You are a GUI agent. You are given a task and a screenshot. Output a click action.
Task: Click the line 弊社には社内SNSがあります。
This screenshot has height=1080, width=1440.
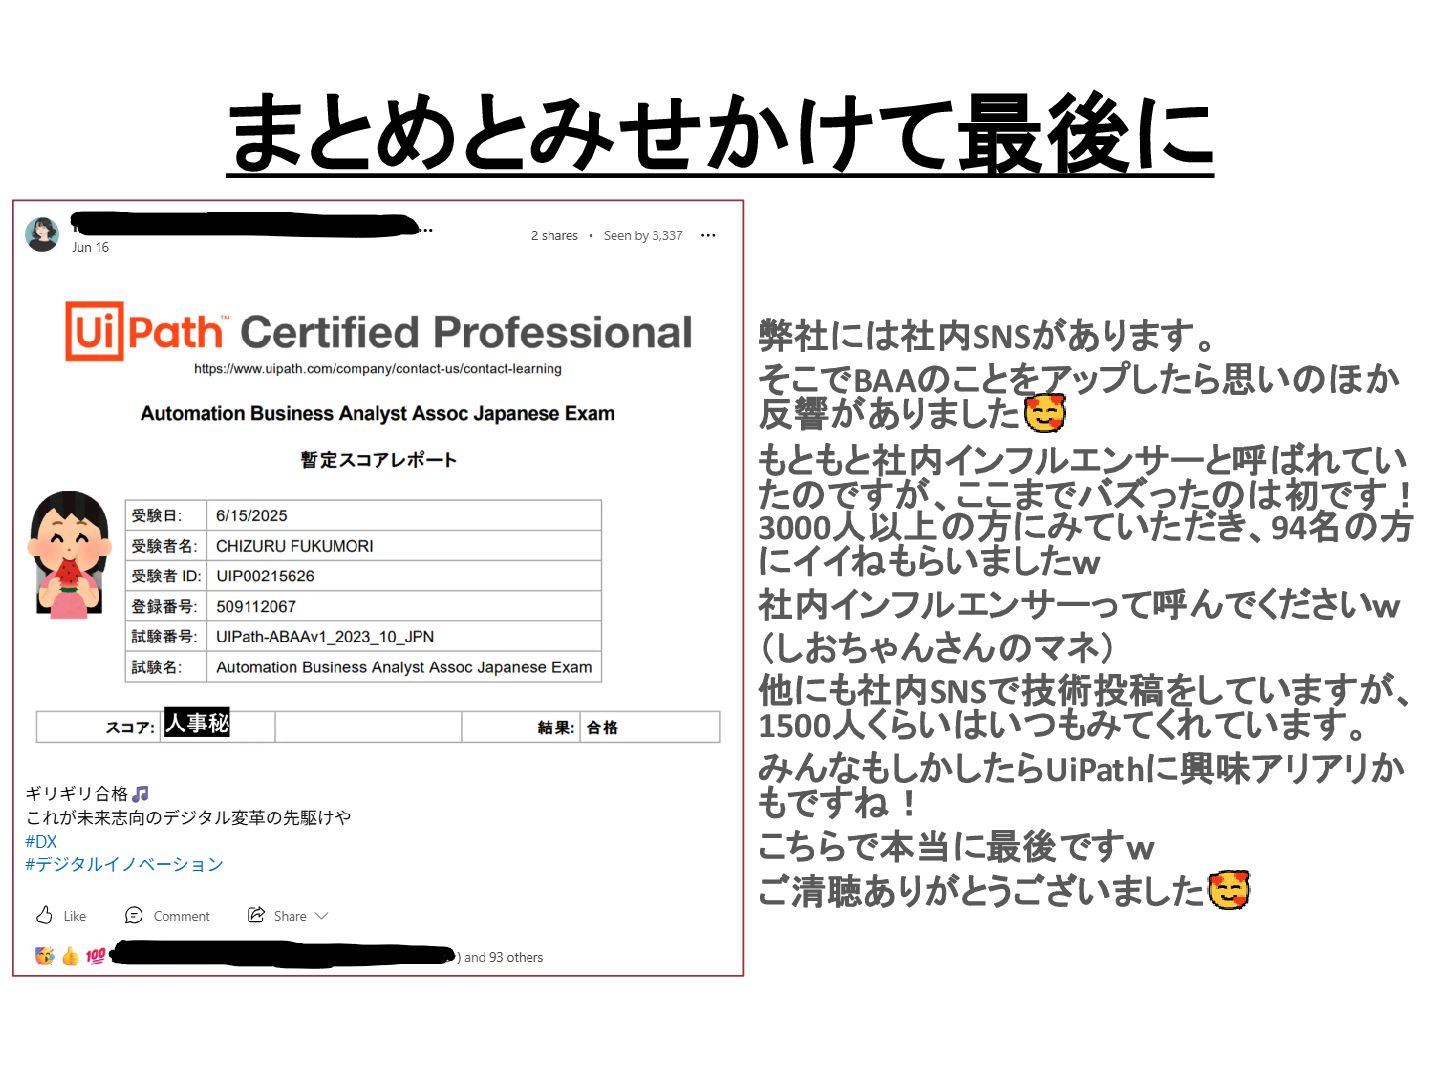coord(988,335)
